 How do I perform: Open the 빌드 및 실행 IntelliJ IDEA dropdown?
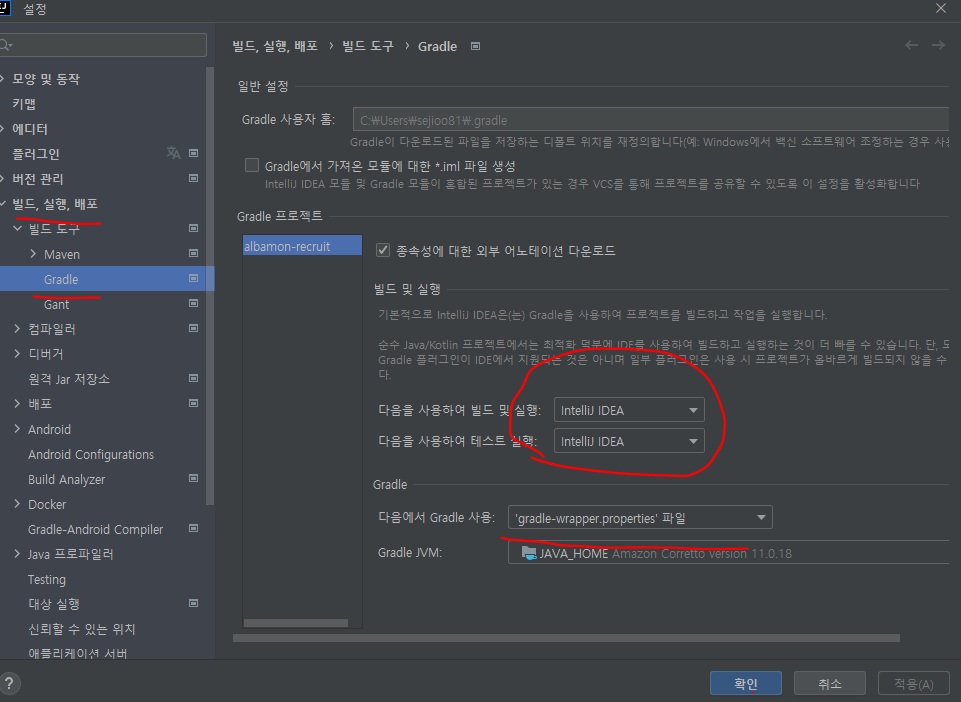629,410
